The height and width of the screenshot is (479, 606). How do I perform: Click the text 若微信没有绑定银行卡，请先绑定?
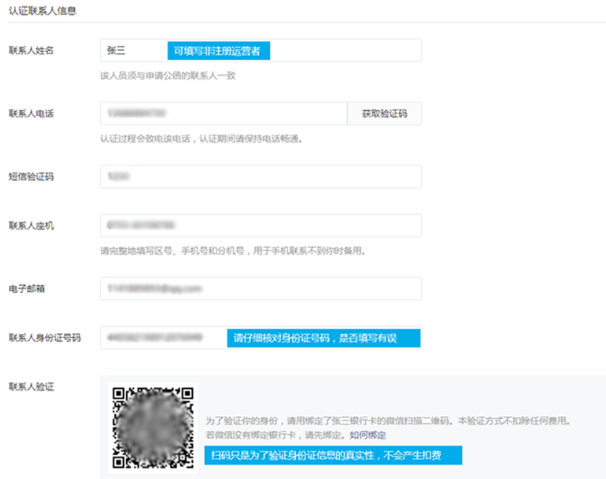point(276,435)
